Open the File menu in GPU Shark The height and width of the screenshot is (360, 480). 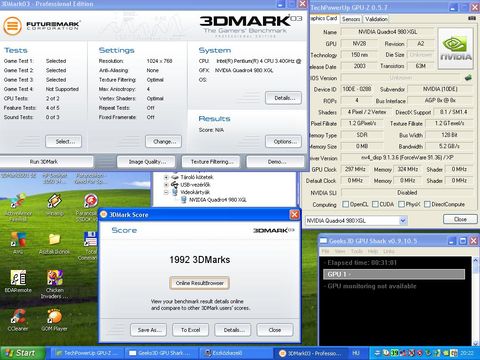(325, 251)
